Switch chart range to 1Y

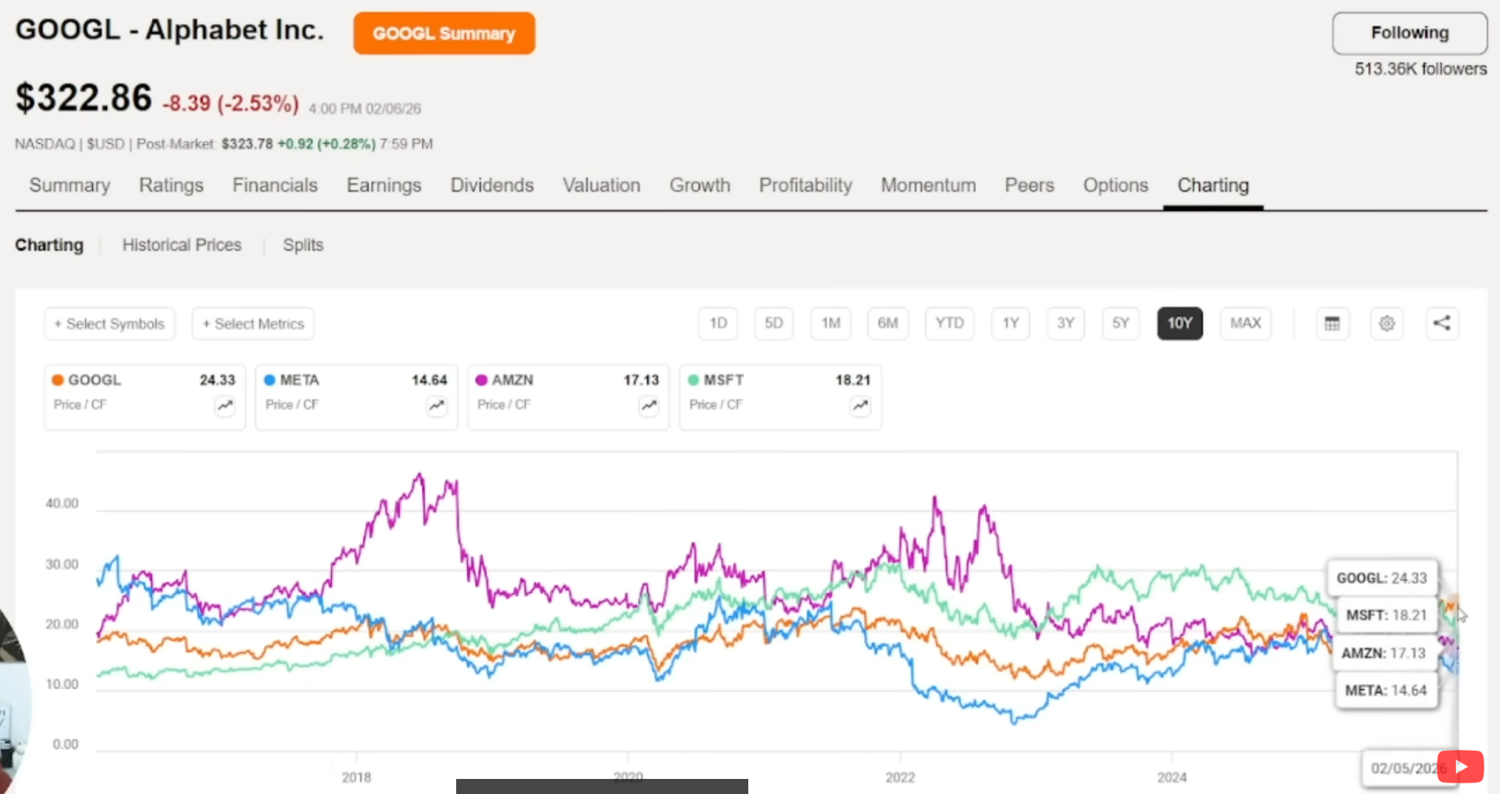click(x=1010, y=323)
